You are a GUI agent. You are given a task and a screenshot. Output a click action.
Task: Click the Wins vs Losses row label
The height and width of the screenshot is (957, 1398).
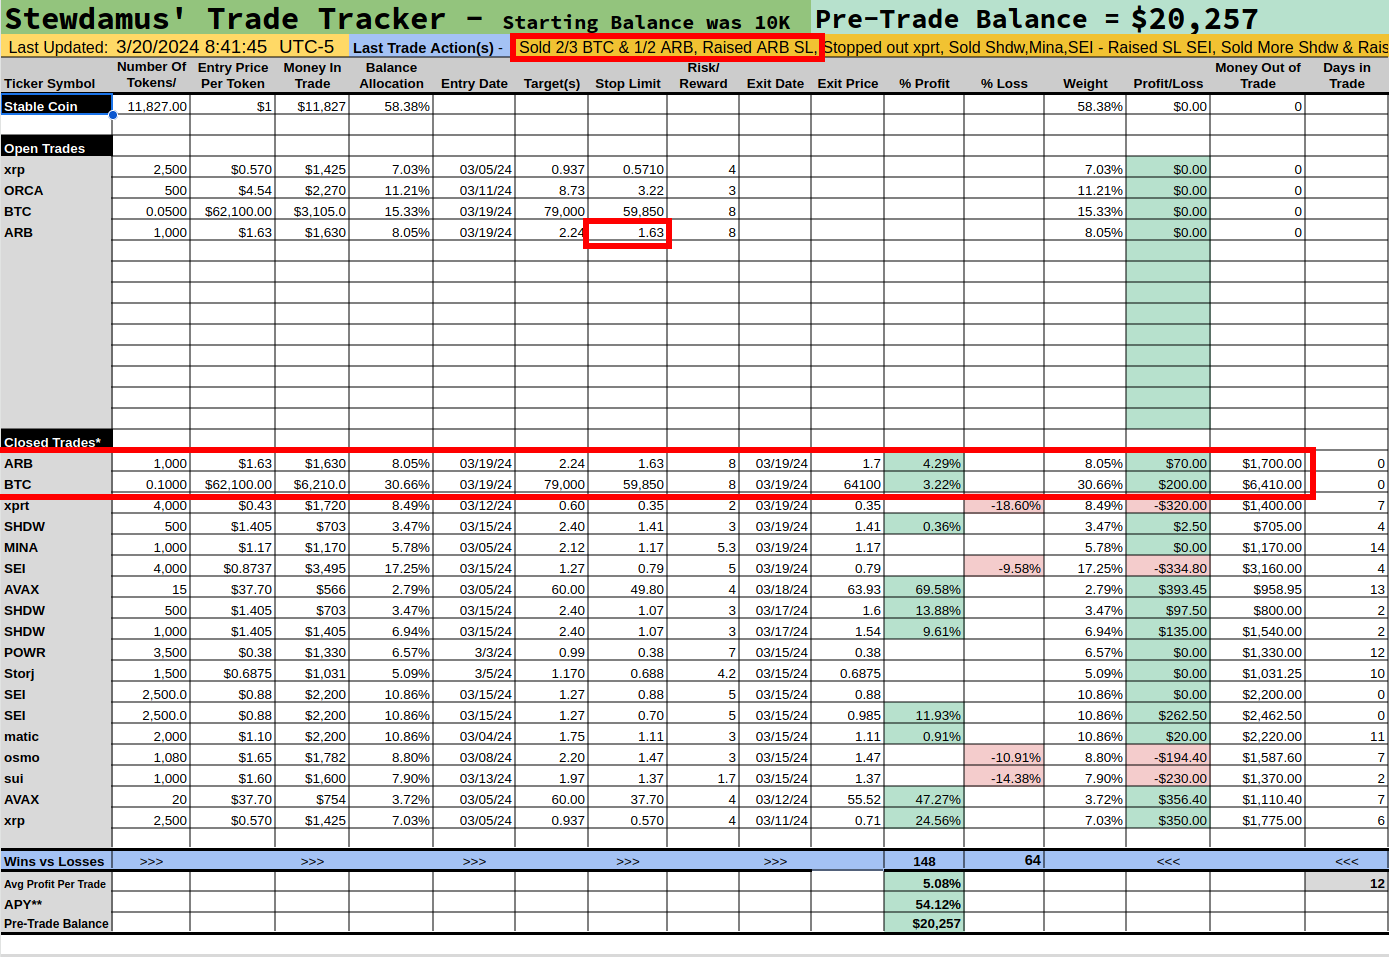click(x=56, y=861)
